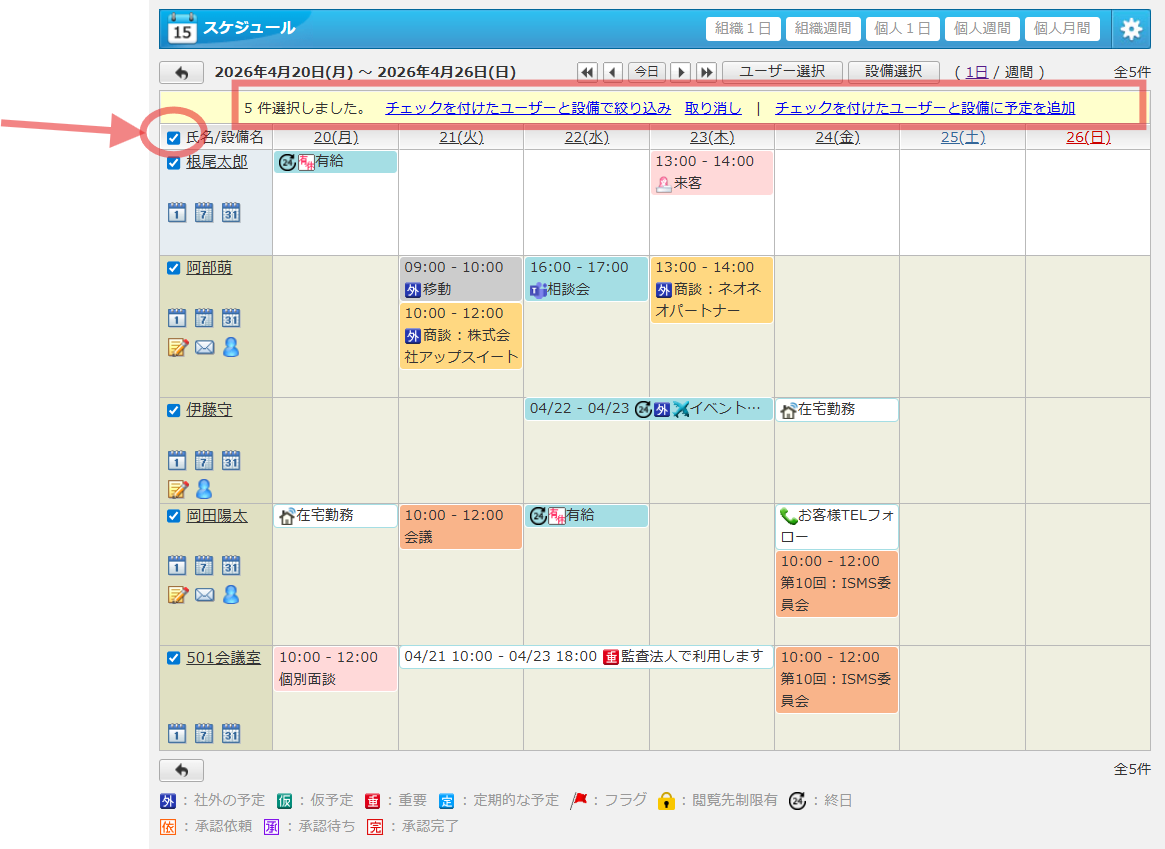Open 阿部萌's weekly calendar icon
The width and height of the screenshot is (1165, 849).
coord(203,317)
